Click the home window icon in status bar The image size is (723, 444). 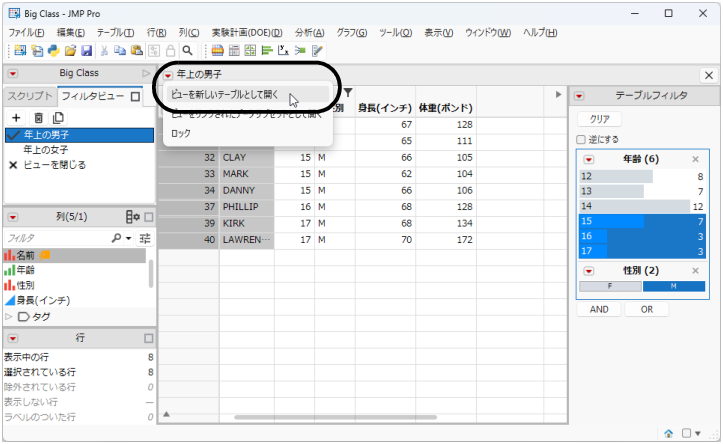pyautogui.click(x=668, y=433)
